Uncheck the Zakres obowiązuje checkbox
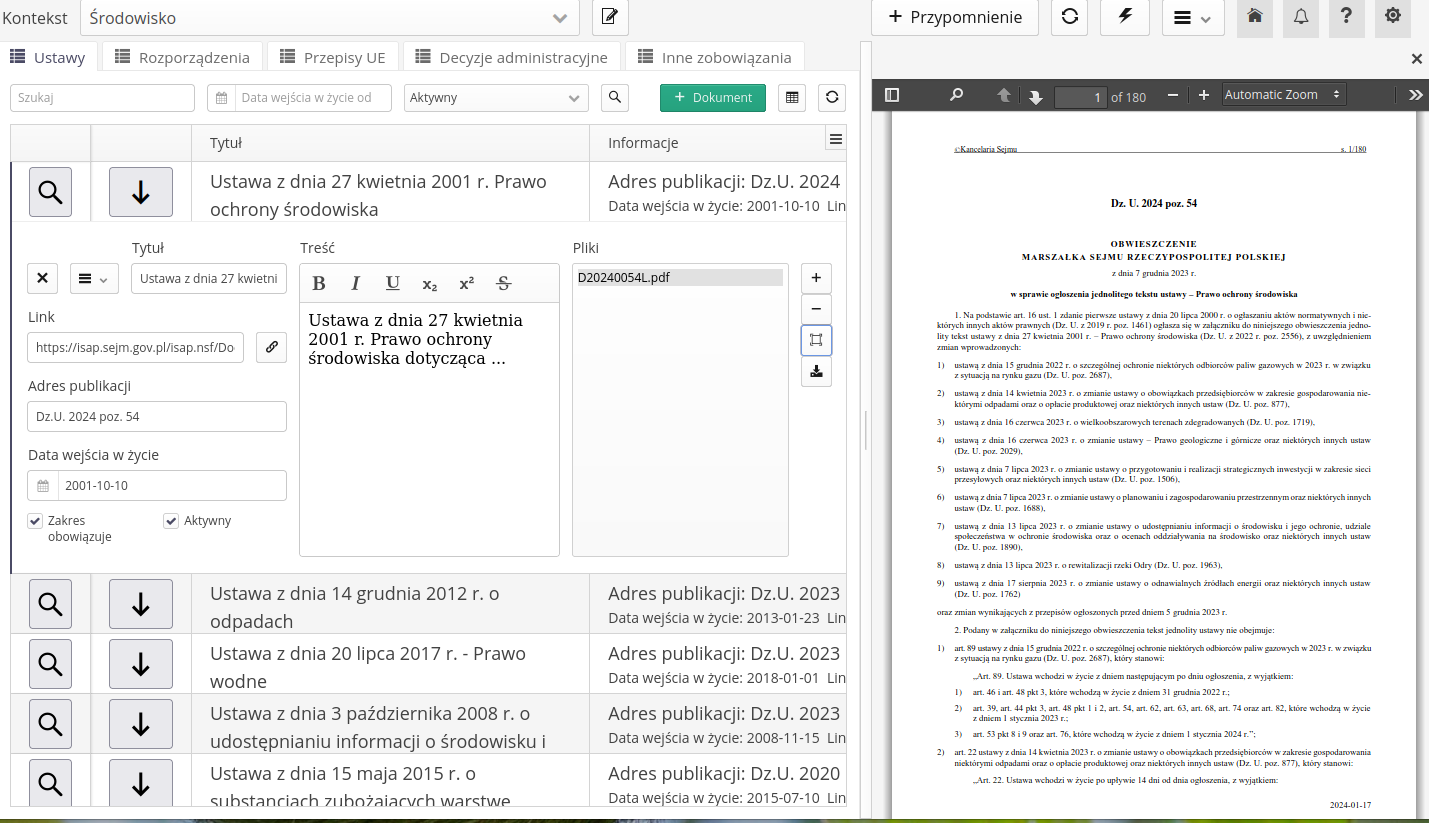 (x=36, y=521)
